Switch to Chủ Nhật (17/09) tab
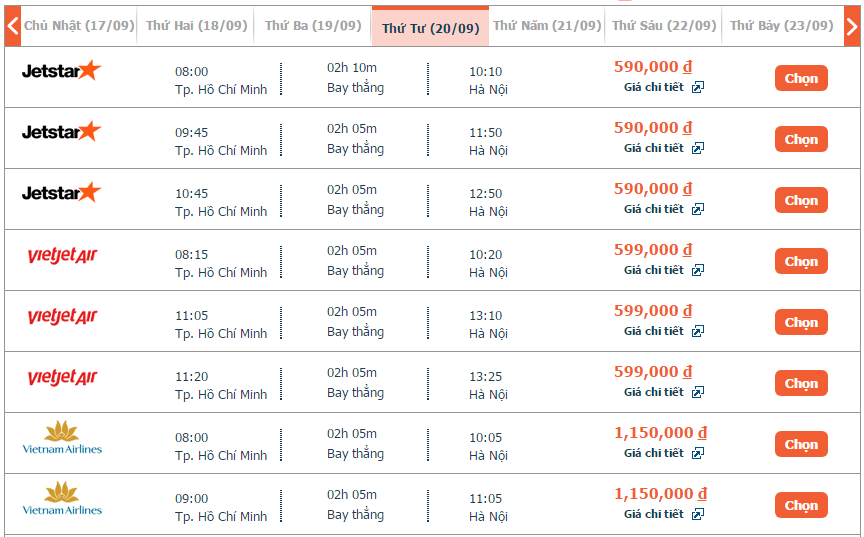 click(x=79, y=26)
